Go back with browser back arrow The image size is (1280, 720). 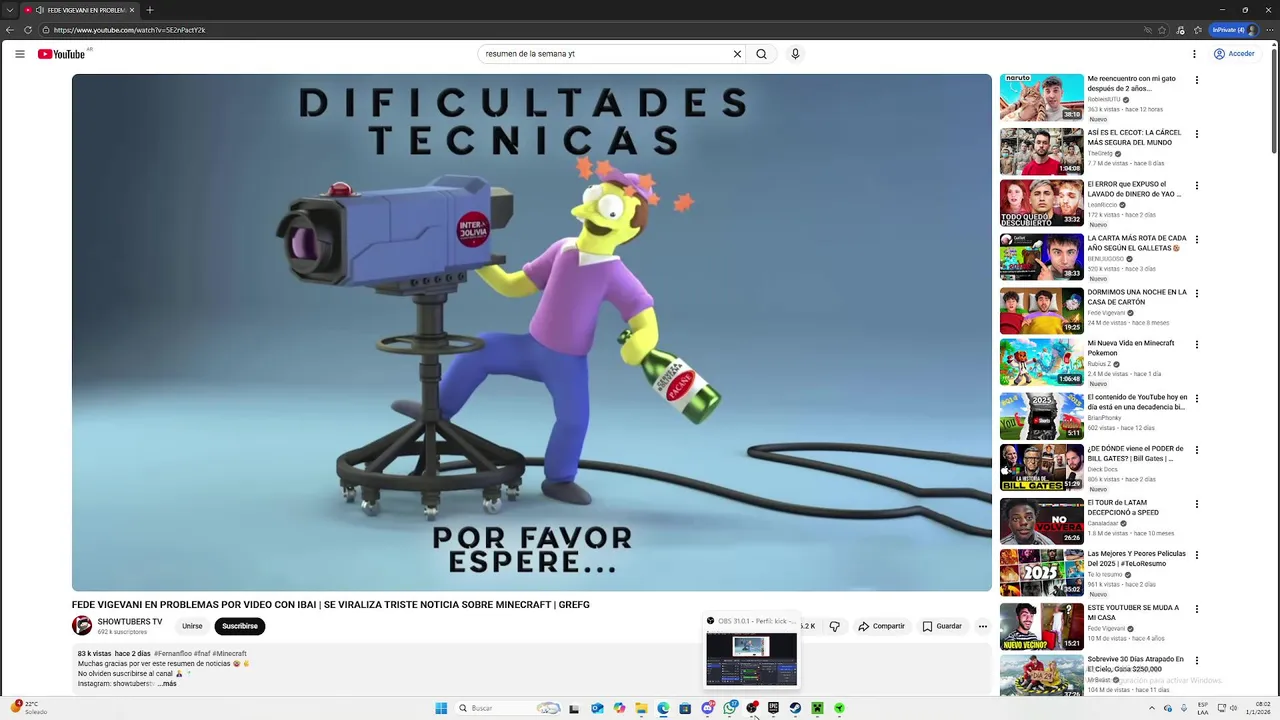(x=10, y=30)
